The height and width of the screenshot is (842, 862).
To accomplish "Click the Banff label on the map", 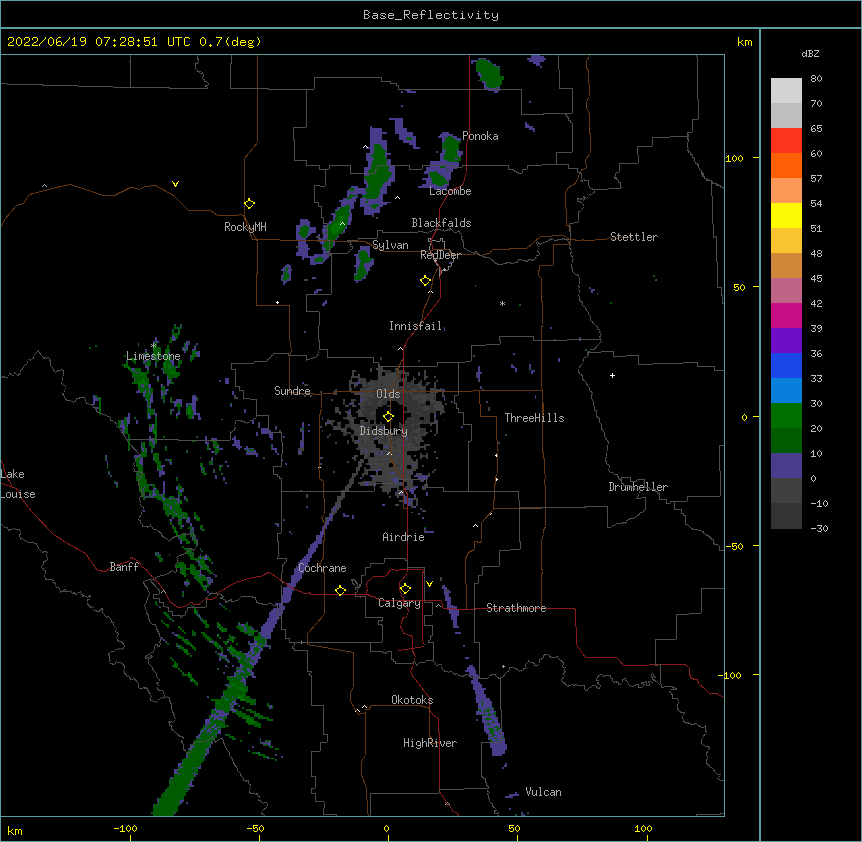I will coord(124,567).
